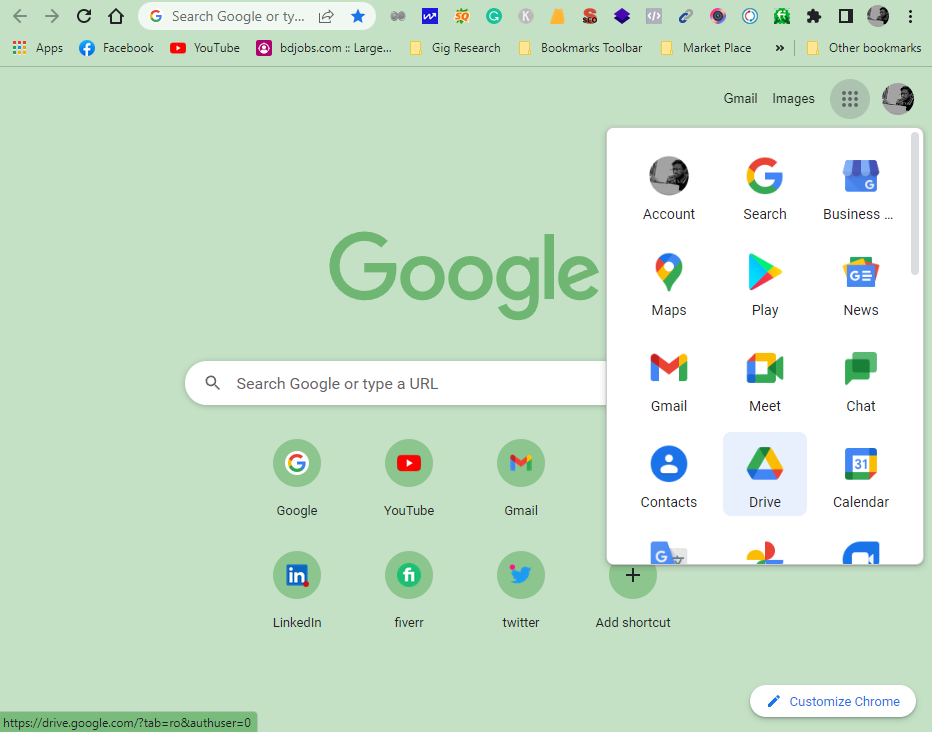
Task: Click the share page icon in address bar
Action: coord(326,16)
